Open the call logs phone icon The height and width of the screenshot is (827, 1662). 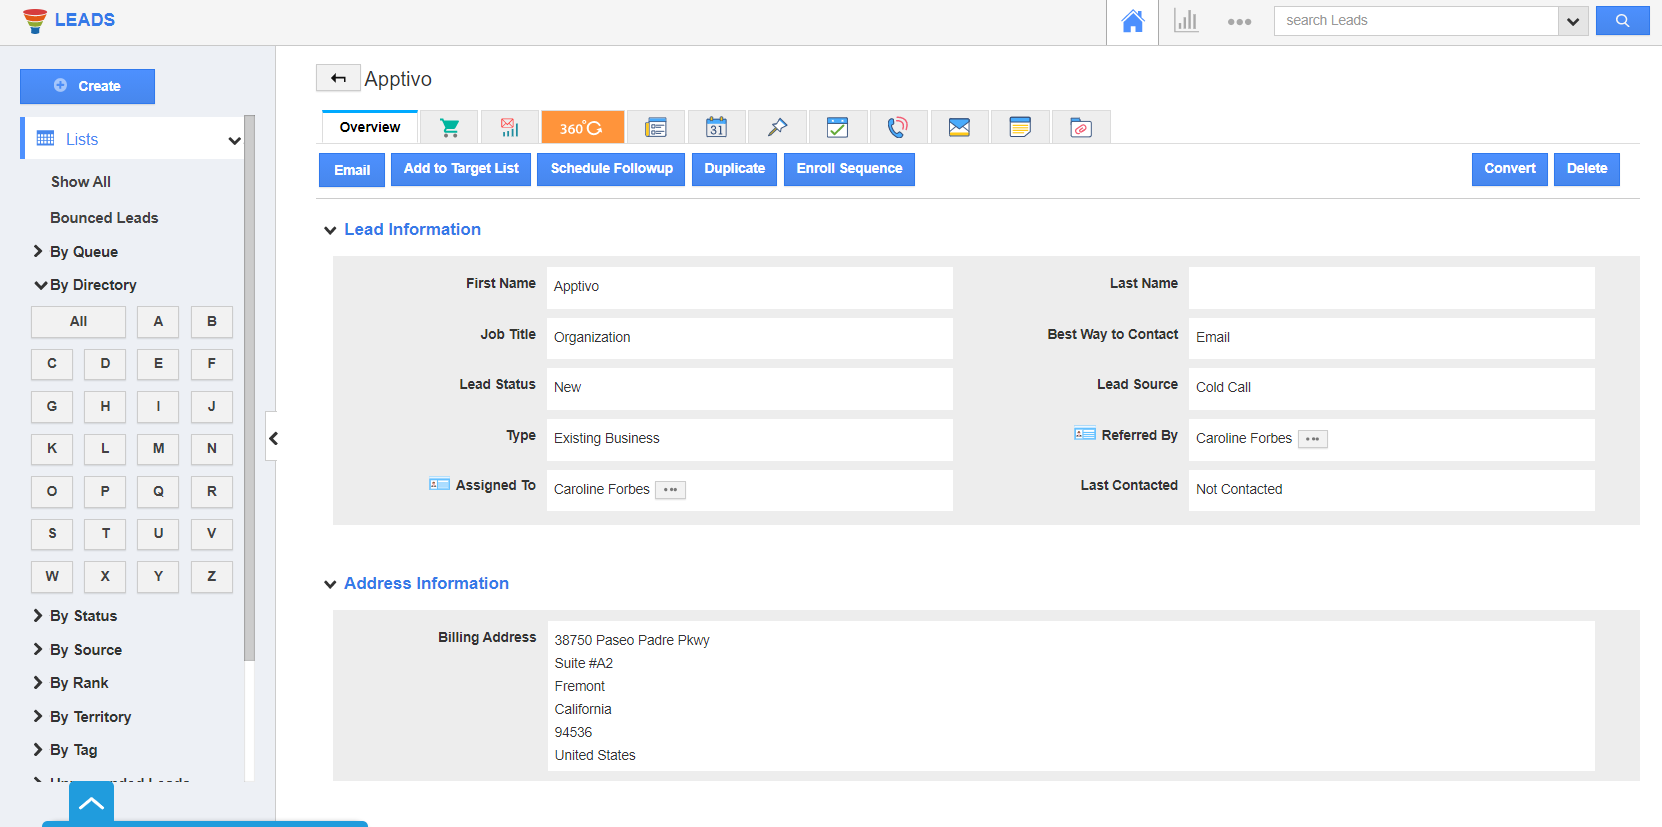point(898,128)
